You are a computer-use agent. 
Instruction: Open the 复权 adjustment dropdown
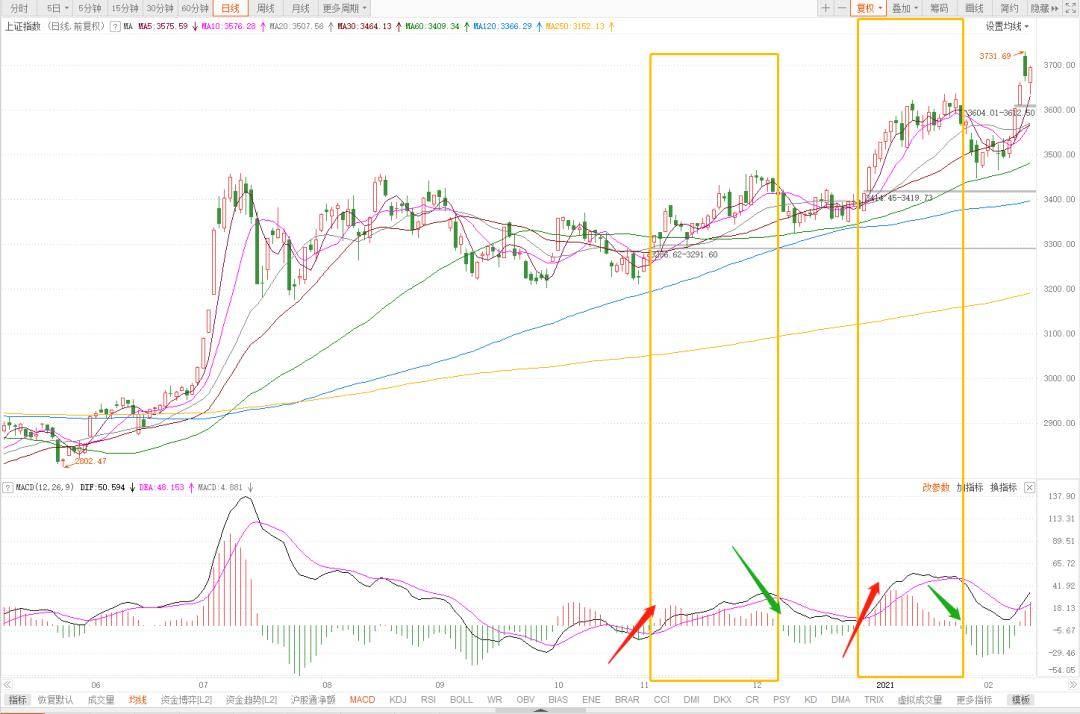tap(869, 8)
